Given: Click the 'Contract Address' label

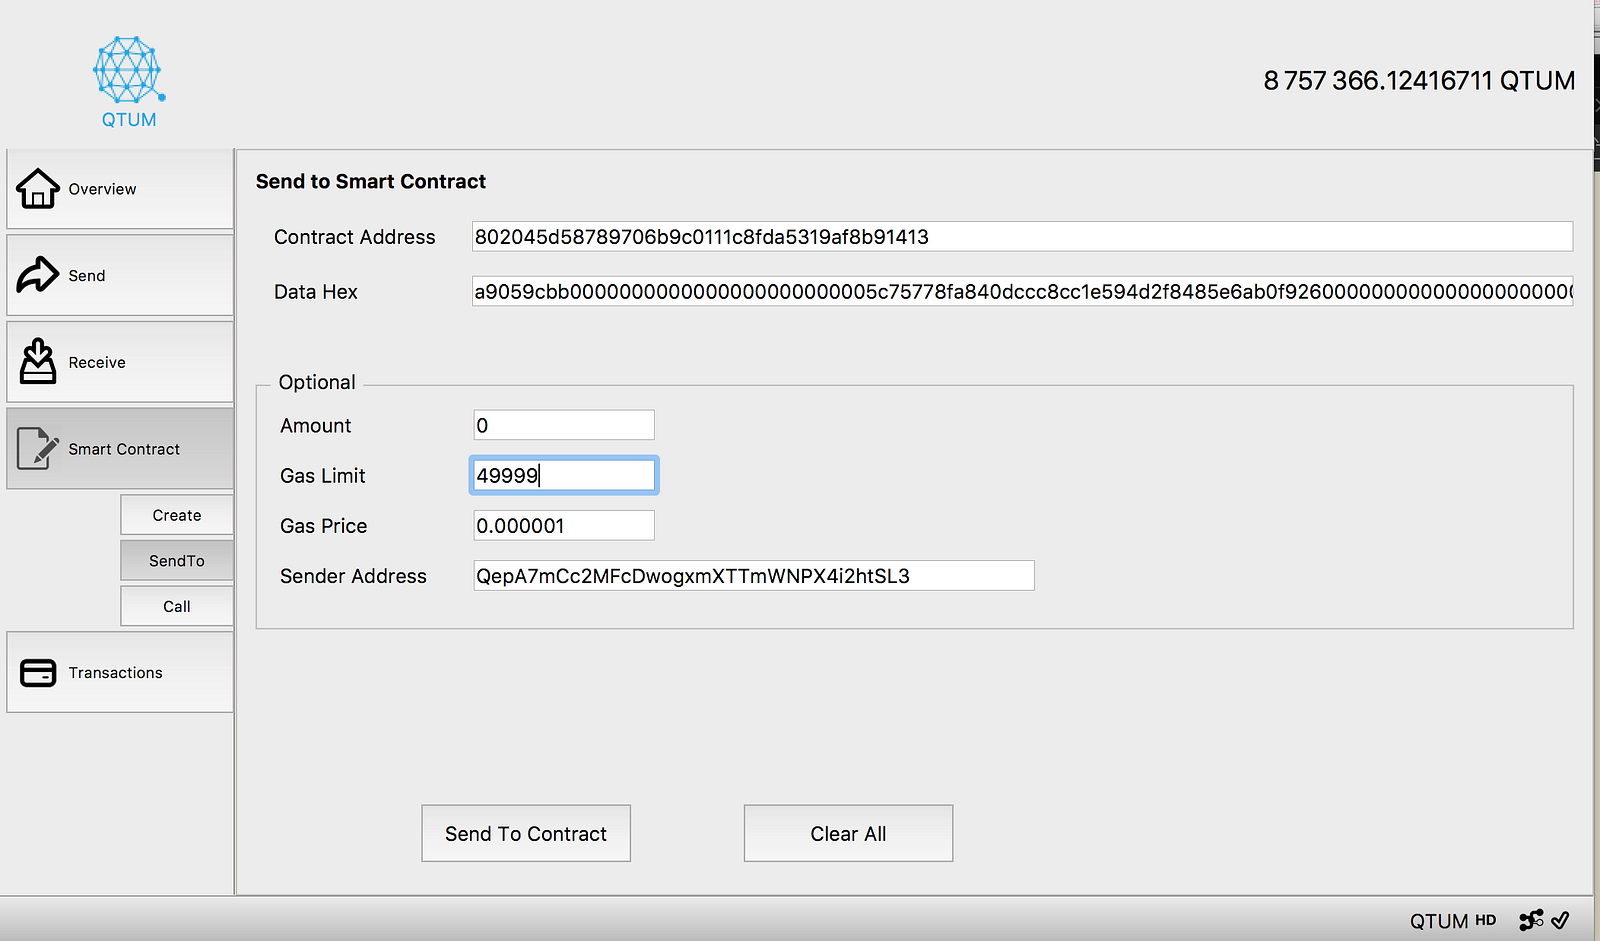Looking at the screenshot, I should tap(355, 237).
